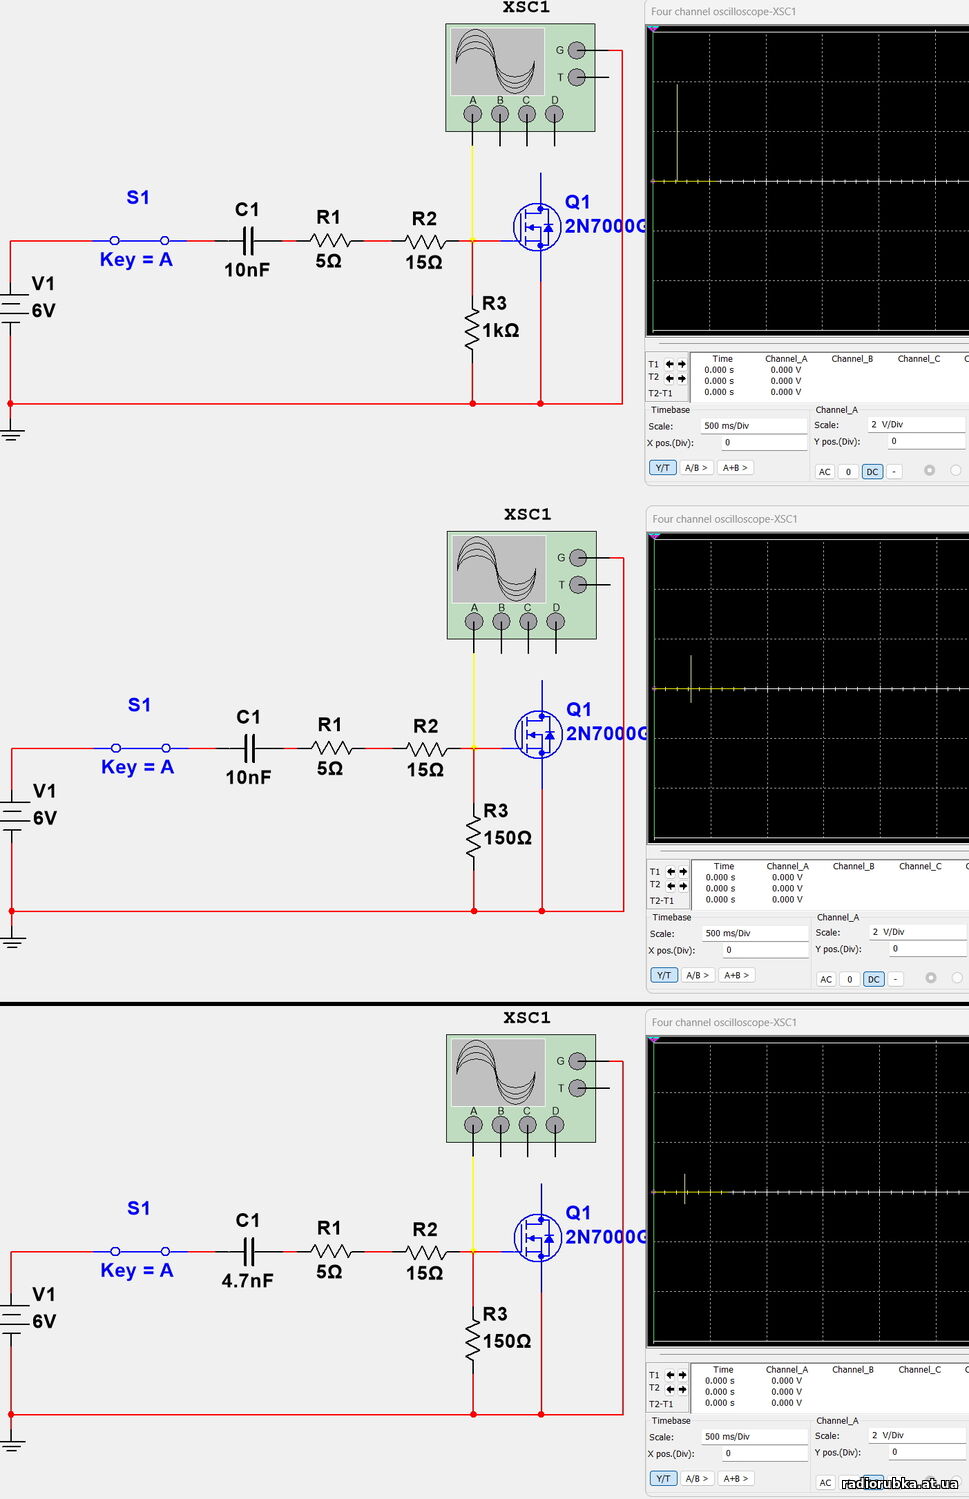969x1499 pixels.
Task: Toggle switch S1 in the 1kΩ R3 circuit
Action: [x=139, y=240]
